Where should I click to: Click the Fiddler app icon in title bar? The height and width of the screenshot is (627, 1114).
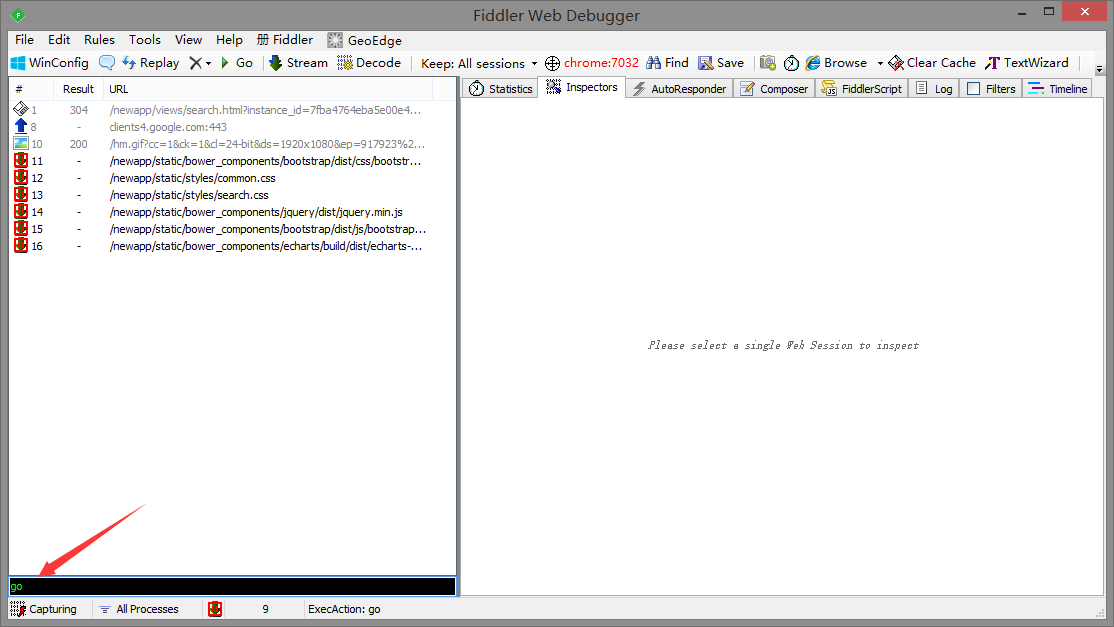[18, 15]
